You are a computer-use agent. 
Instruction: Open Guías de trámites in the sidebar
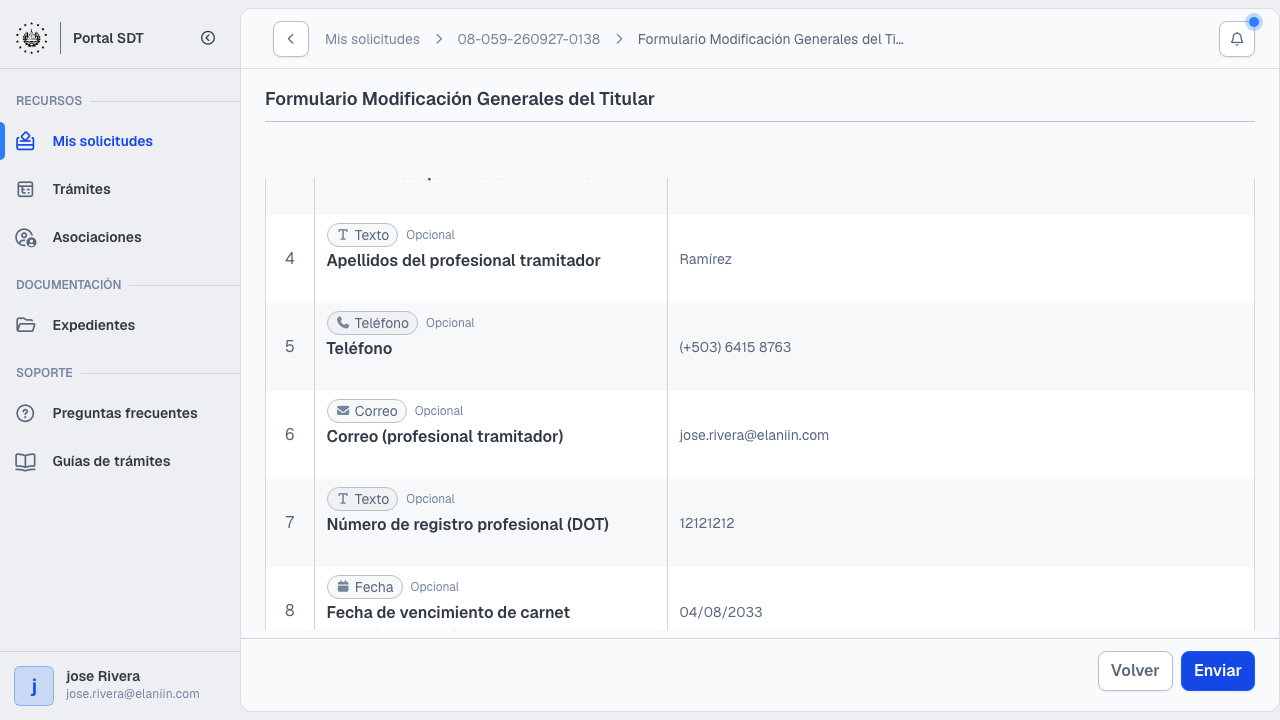point(120,461)
